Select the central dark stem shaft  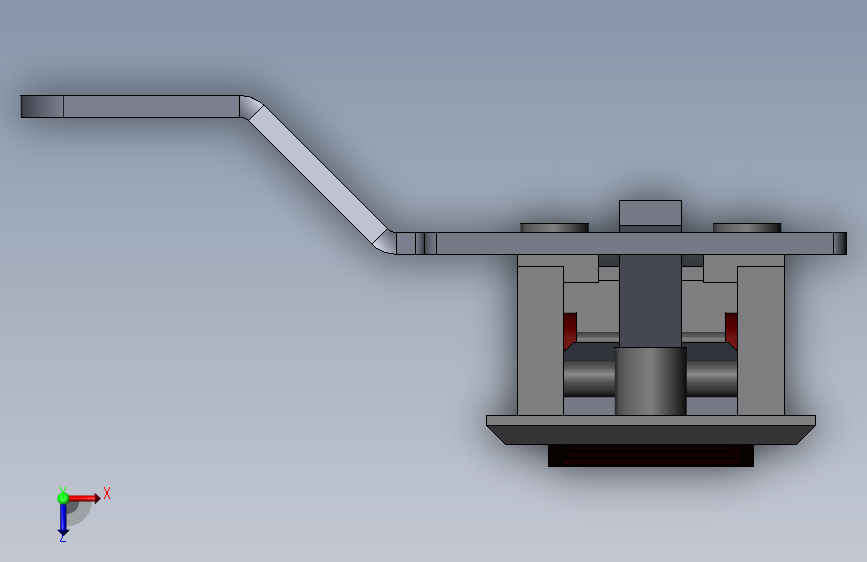point(650,300)
